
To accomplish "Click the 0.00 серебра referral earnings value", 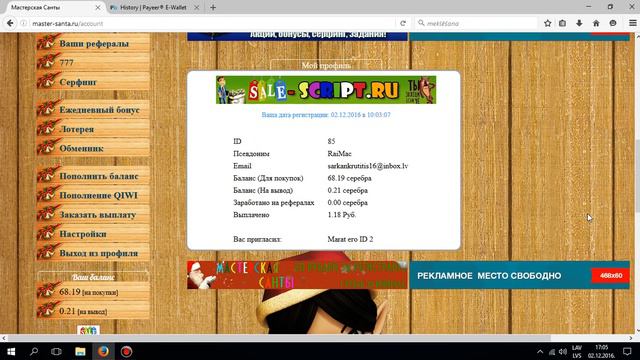I will point(347,202).
